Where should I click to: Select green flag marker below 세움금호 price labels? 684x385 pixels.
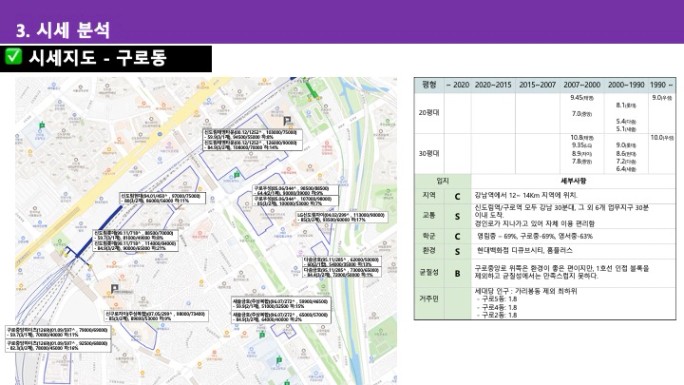pos(262,334)
